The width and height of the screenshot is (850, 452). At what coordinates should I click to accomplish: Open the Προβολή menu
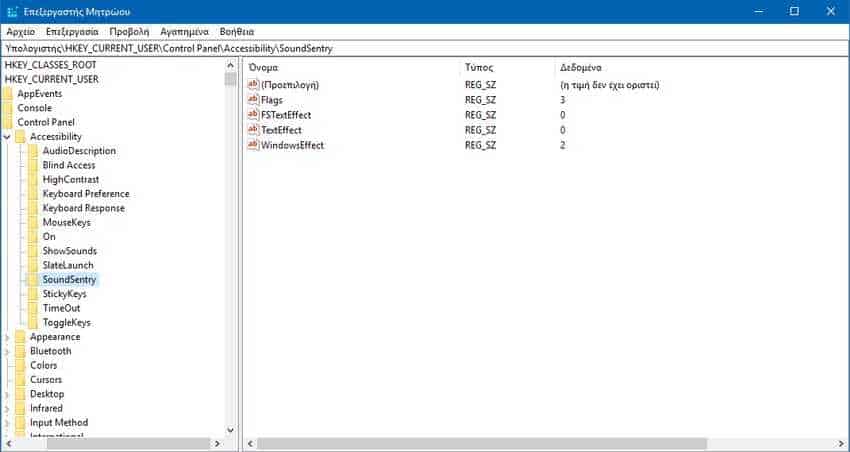click(x=129, y=31)
